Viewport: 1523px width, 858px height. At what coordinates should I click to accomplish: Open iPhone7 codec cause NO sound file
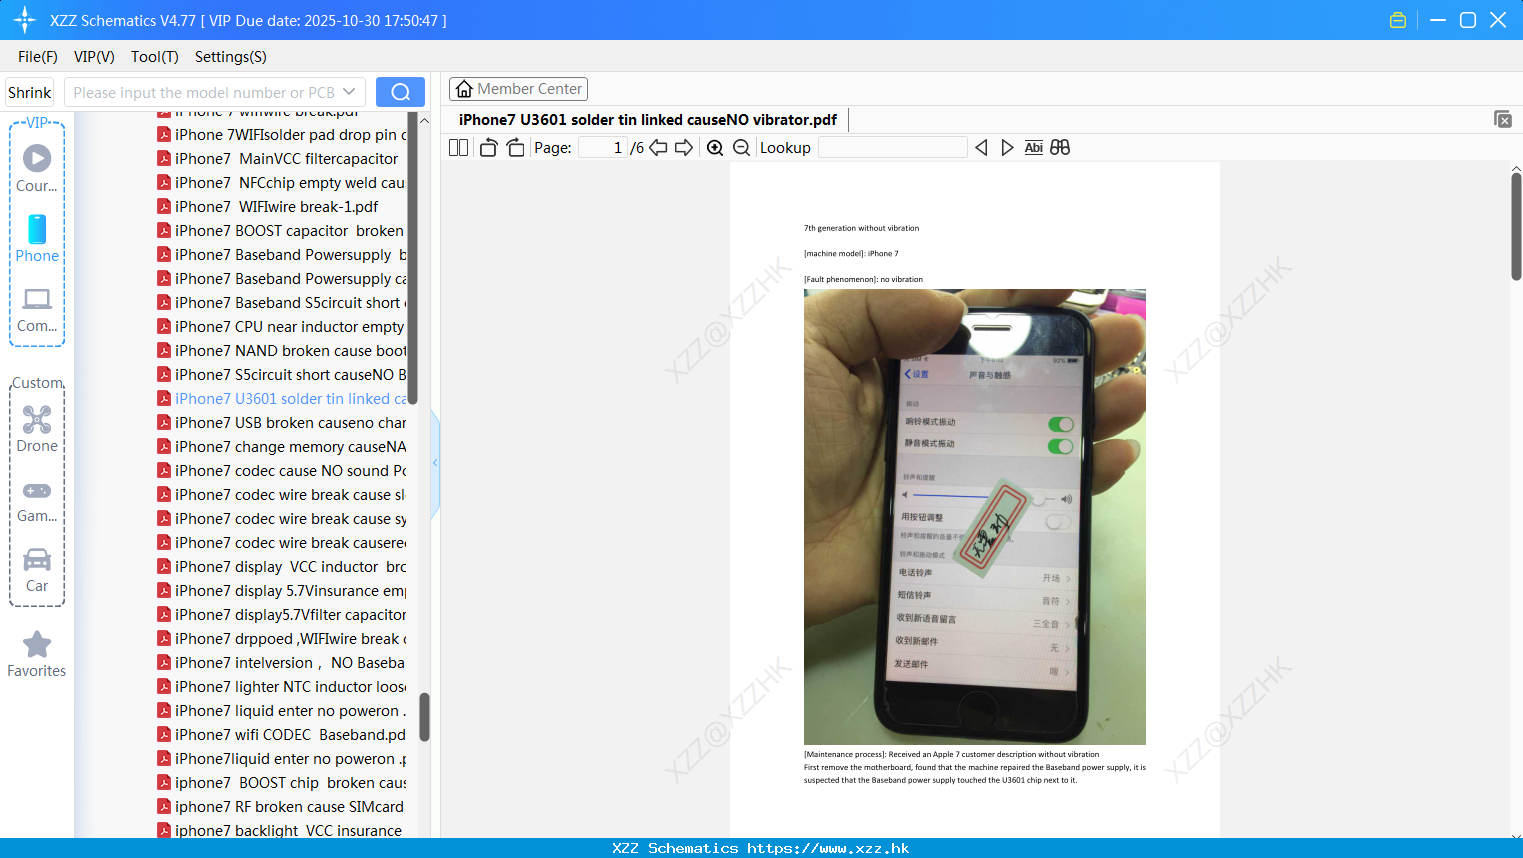coord(281,471)
